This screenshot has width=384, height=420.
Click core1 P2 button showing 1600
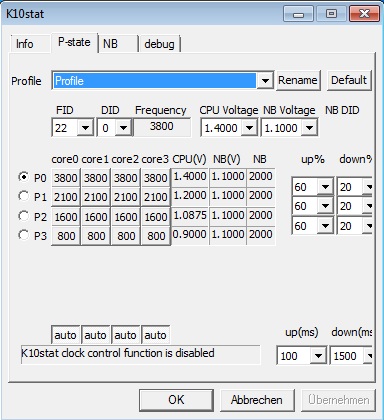[96, 217]
